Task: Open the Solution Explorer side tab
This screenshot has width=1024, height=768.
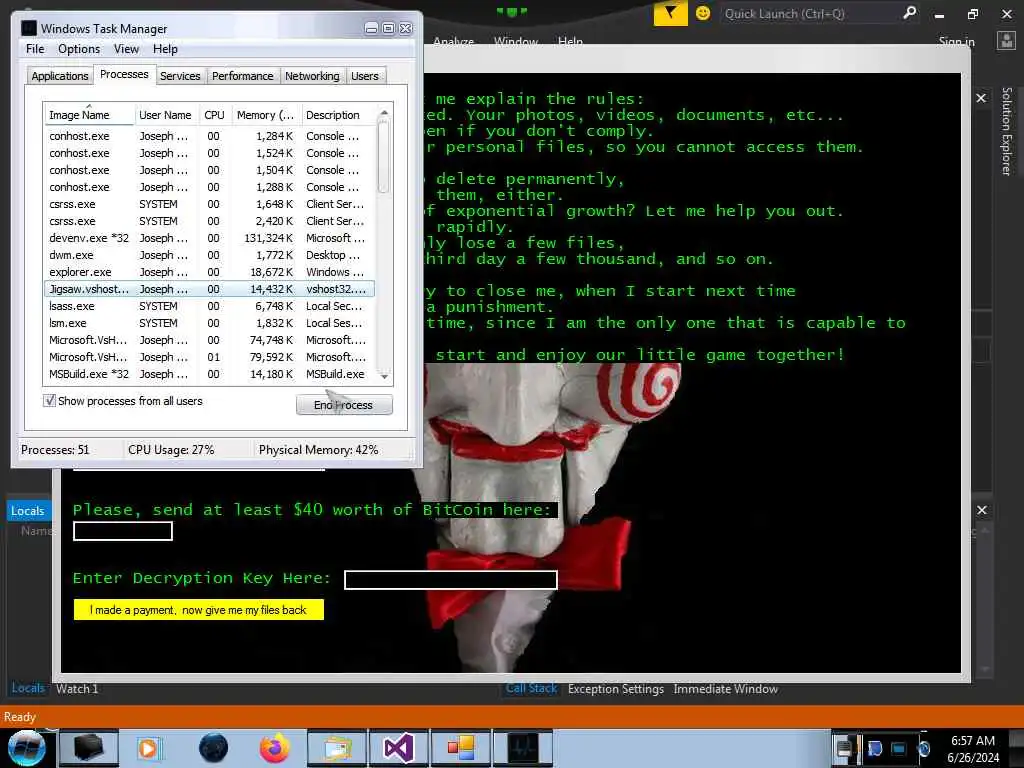Action: coord(1006,131)
